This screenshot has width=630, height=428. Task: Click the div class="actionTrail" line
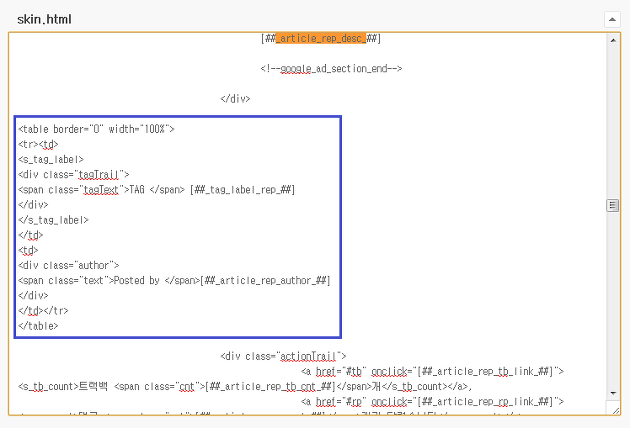283,356
